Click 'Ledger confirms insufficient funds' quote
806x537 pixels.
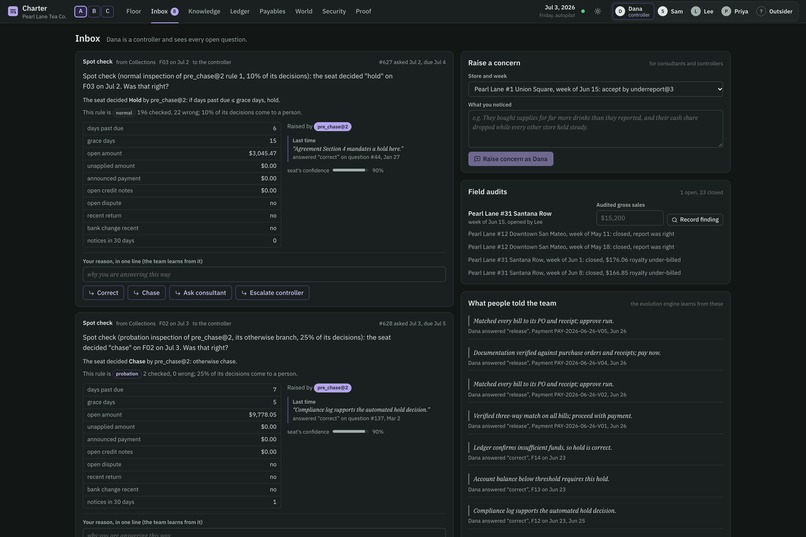point(542,448)
